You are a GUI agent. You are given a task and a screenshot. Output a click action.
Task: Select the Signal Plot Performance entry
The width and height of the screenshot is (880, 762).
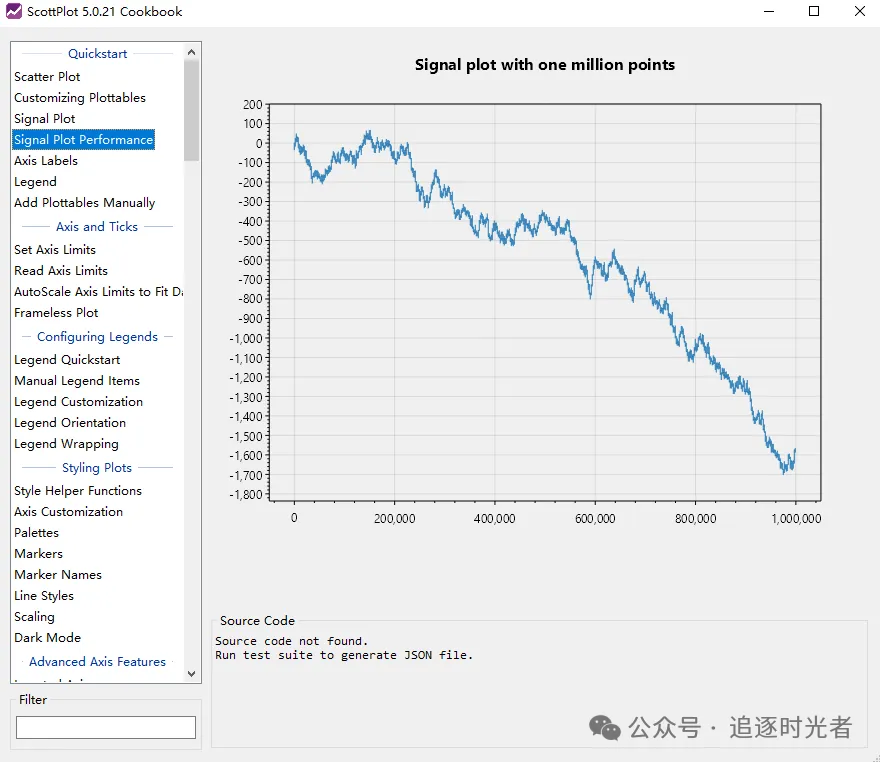pos(84,140)
